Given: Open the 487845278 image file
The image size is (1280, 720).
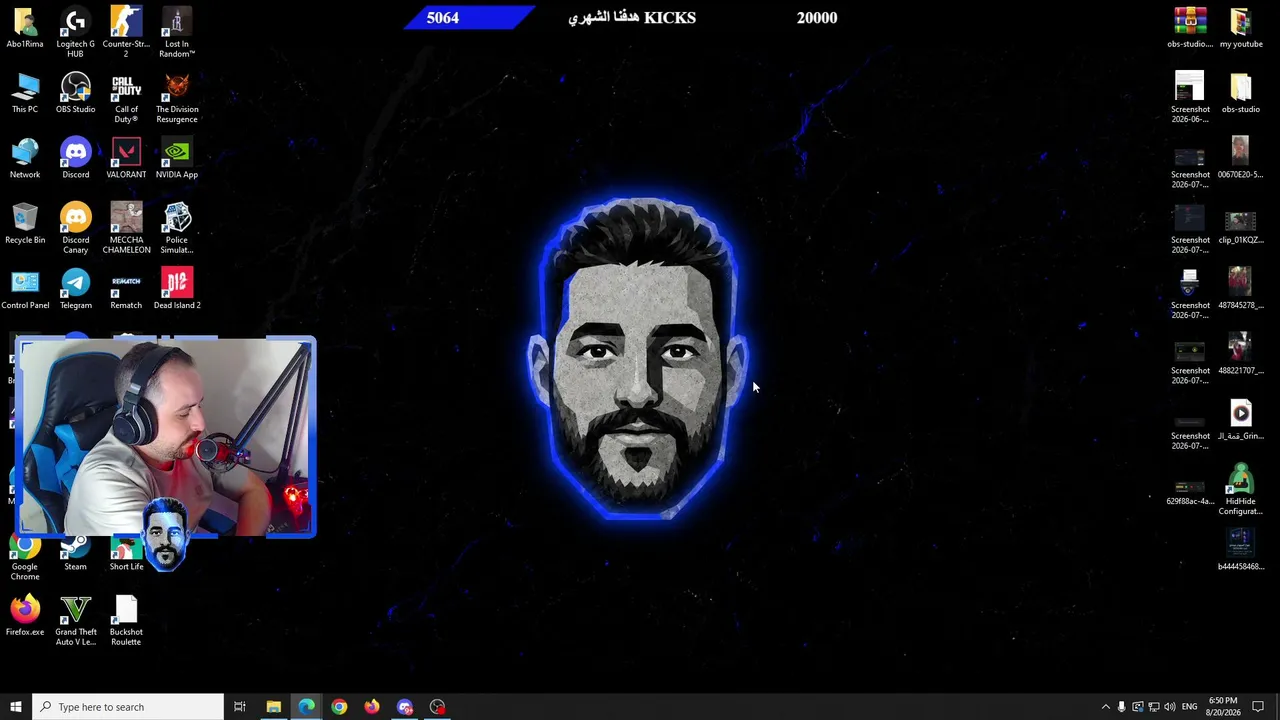Looking at the screenshot, I should pyautogui.click(x=1240, y=290).
